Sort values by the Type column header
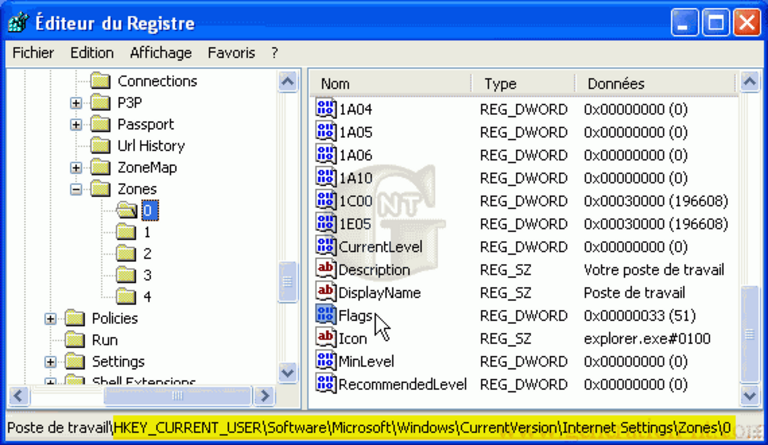This screenshot has width=768, height=445. click(523, 84)
